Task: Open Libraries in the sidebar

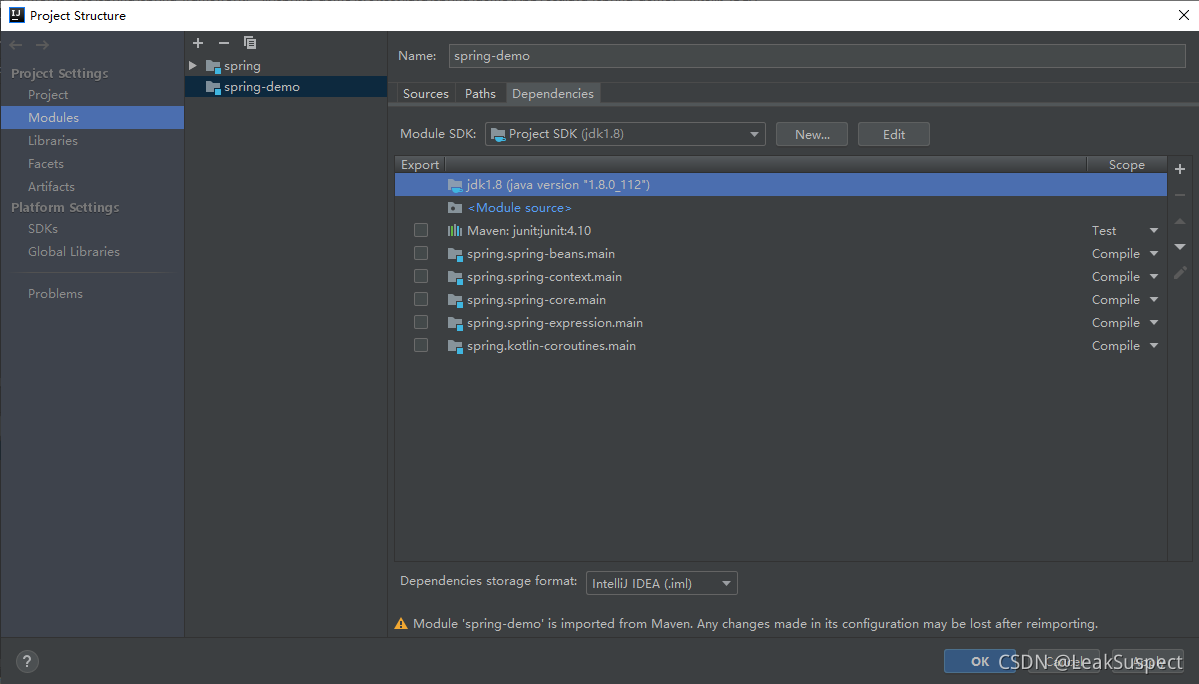Action: pos(53,141)
